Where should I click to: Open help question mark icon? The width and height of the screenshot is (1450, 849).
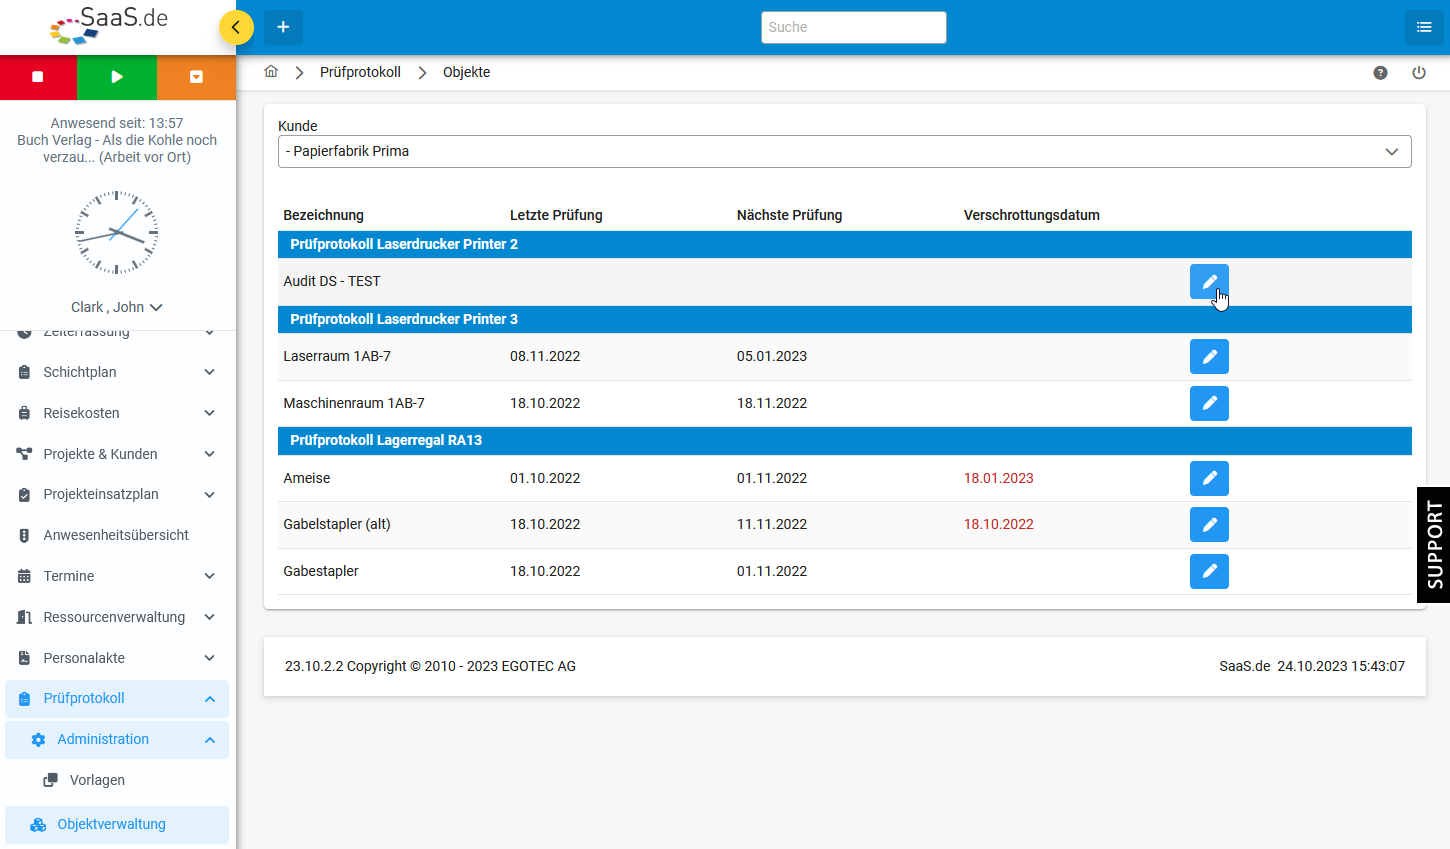click(1380, 72)
